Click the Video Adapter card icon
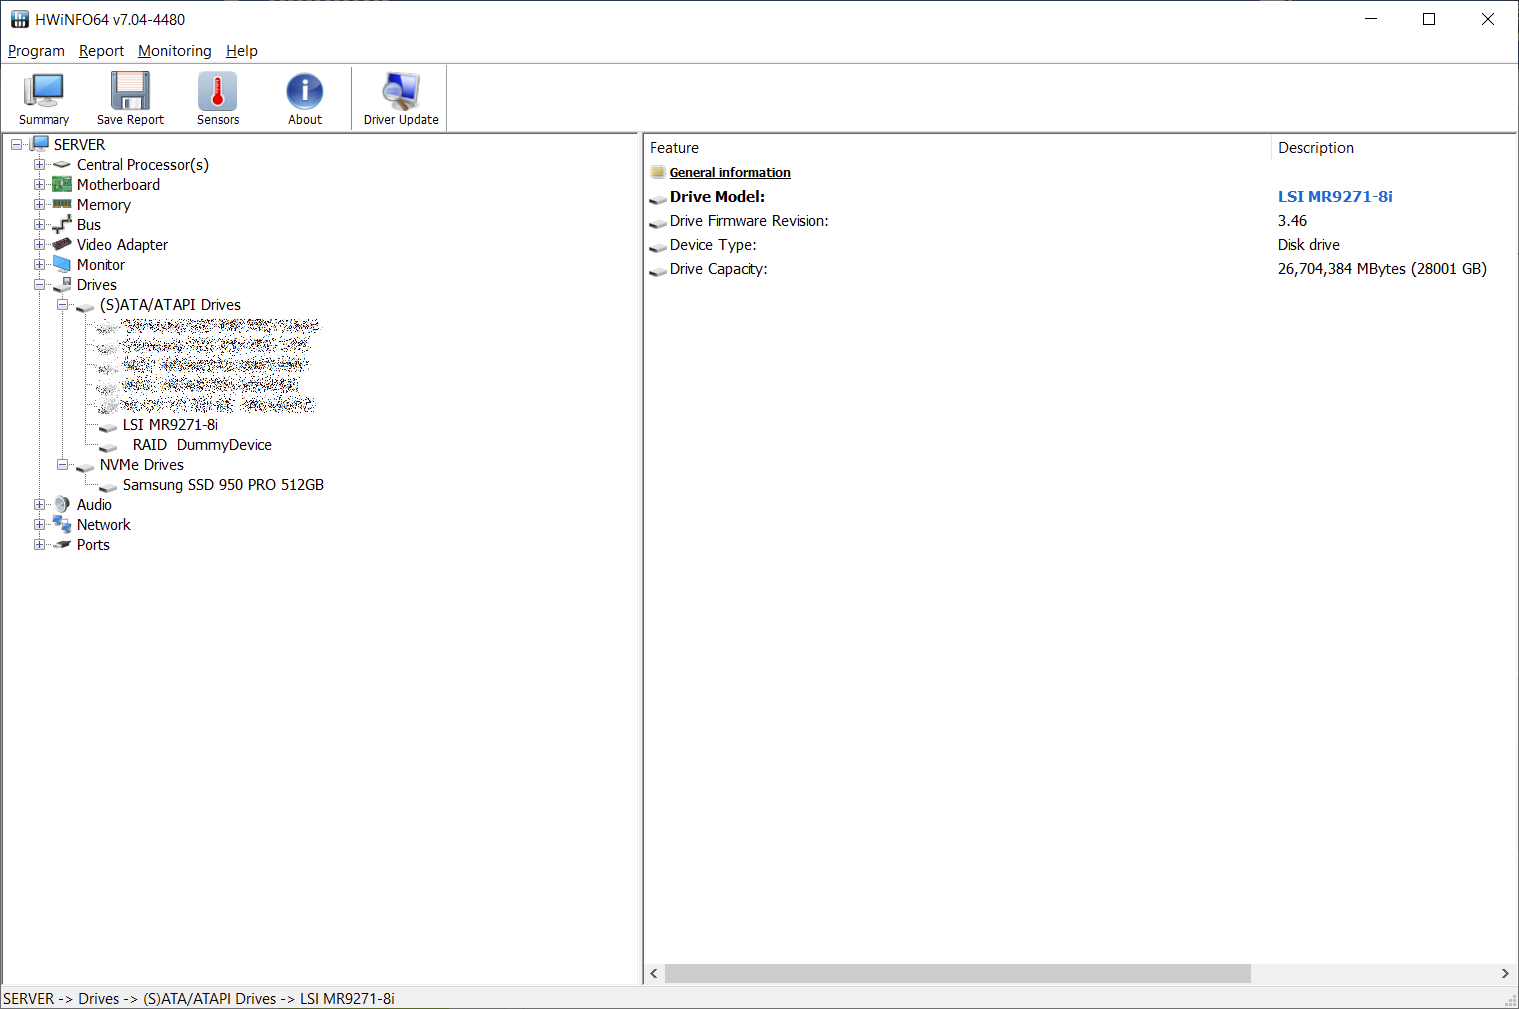The height and width of the screenshot is (1009, 1519). click(x=62, y=244)
